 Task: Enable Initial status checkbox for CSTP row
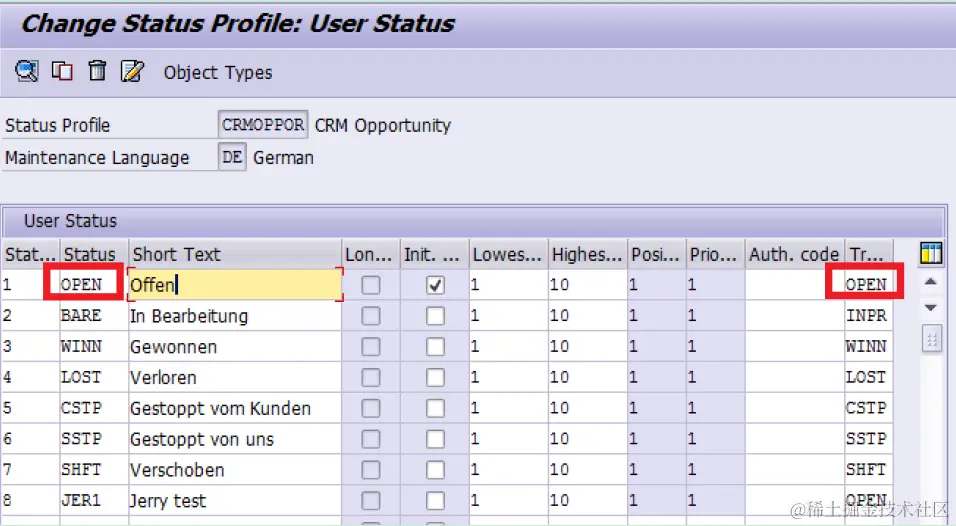[x=435, y=408]
